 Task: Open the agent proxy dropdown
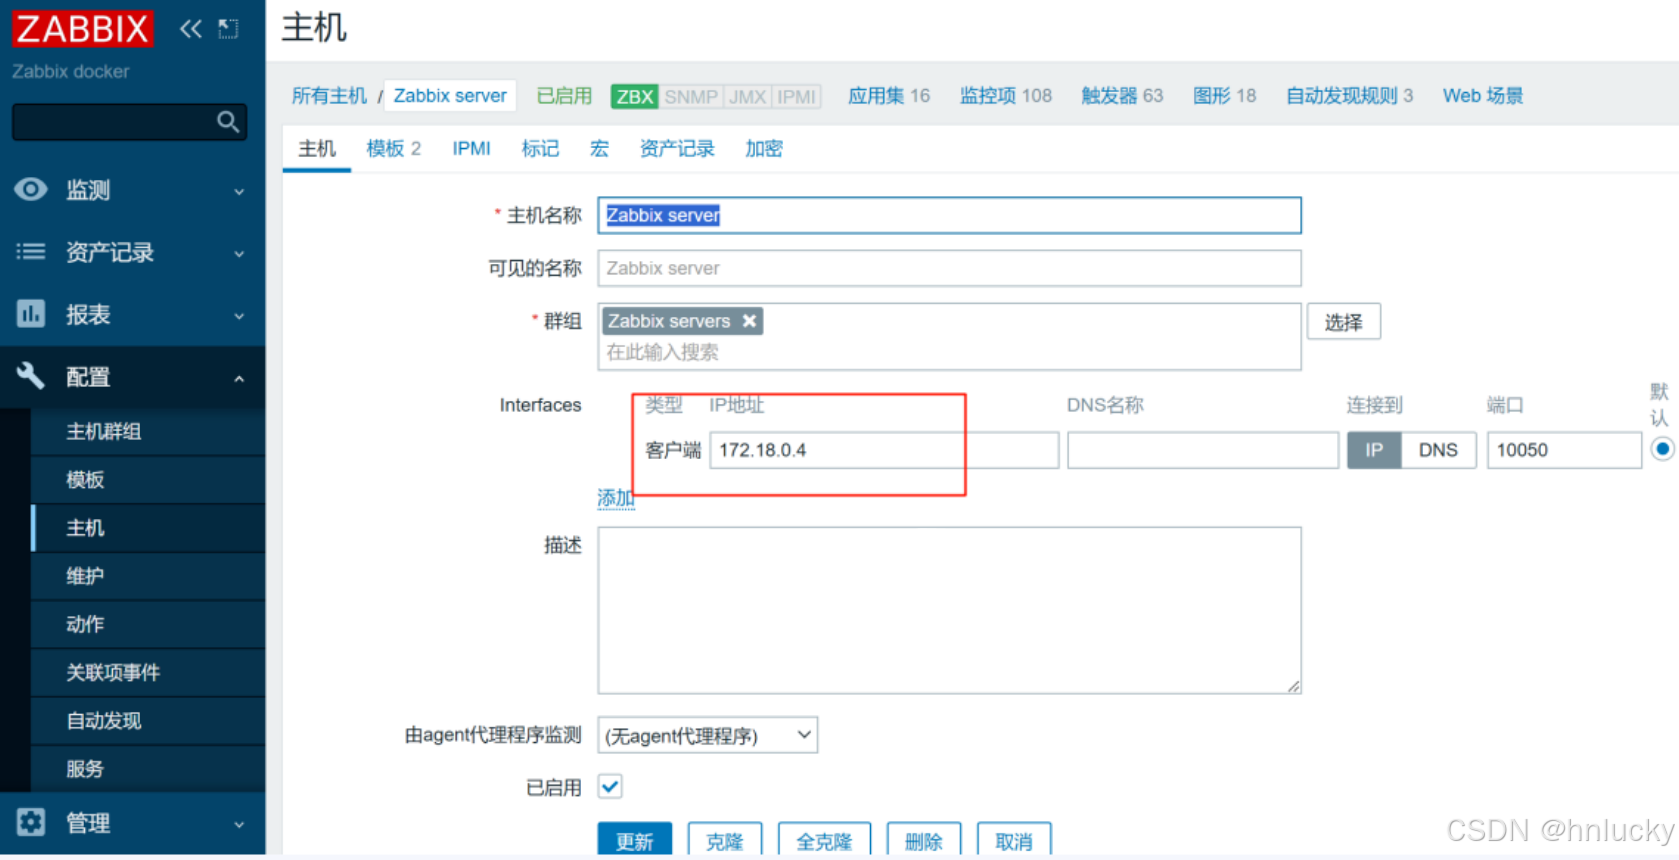[x=708, y=735]
